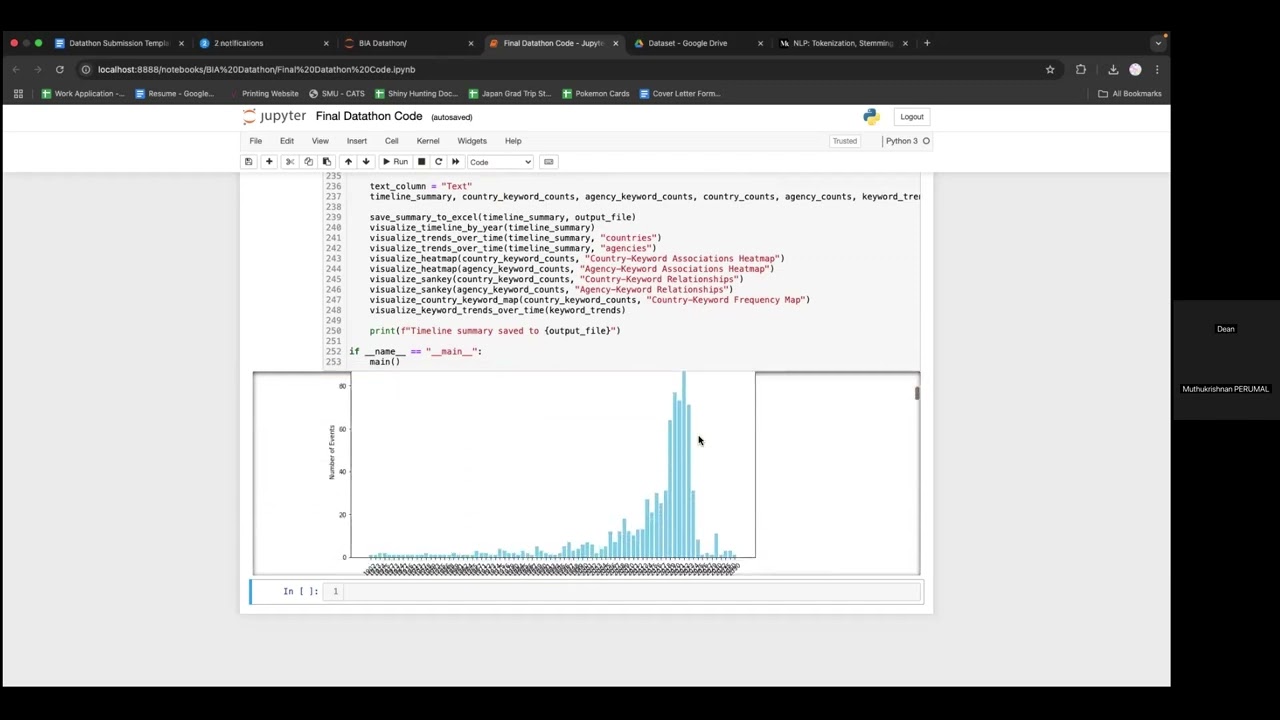Insert a cell below with the plus icon
The height and width of the screenshot is (720, 1280).
[x=269, y=162]
